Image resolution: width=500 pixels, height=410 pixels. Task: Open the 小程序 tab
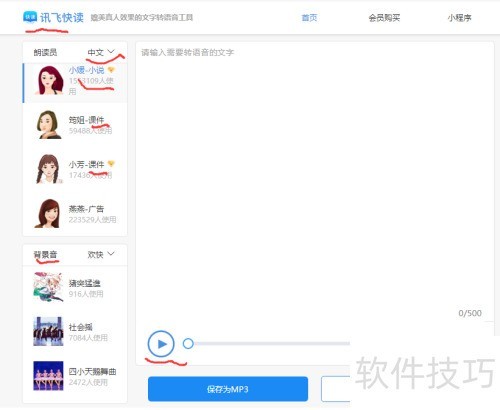[x=459, y=18]
